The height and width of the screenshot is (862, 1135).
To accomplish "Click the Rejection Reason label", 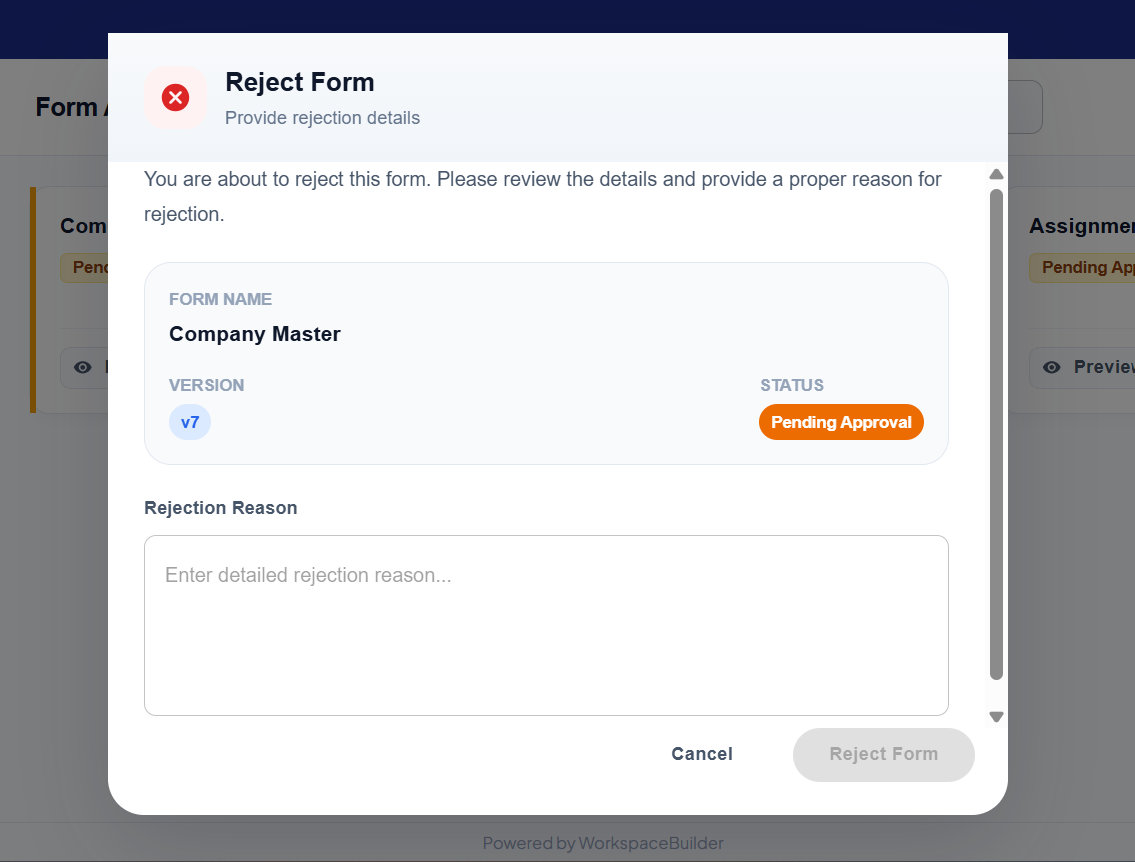I will [221, 508].
